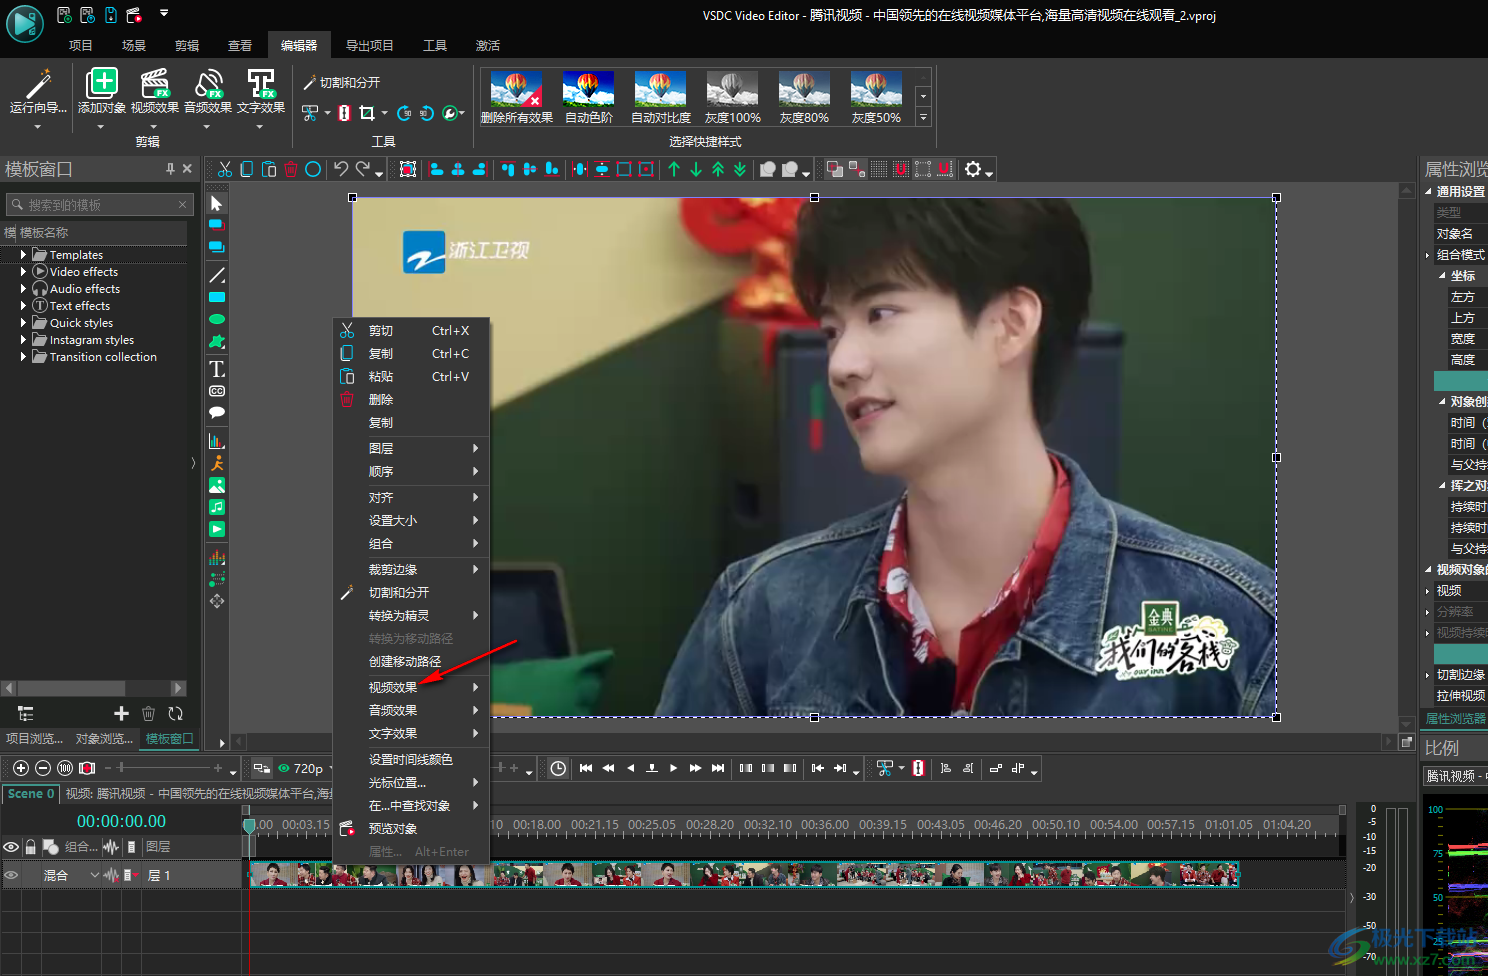Toggle the grid display icon in editor toolbar

(879, 169)
